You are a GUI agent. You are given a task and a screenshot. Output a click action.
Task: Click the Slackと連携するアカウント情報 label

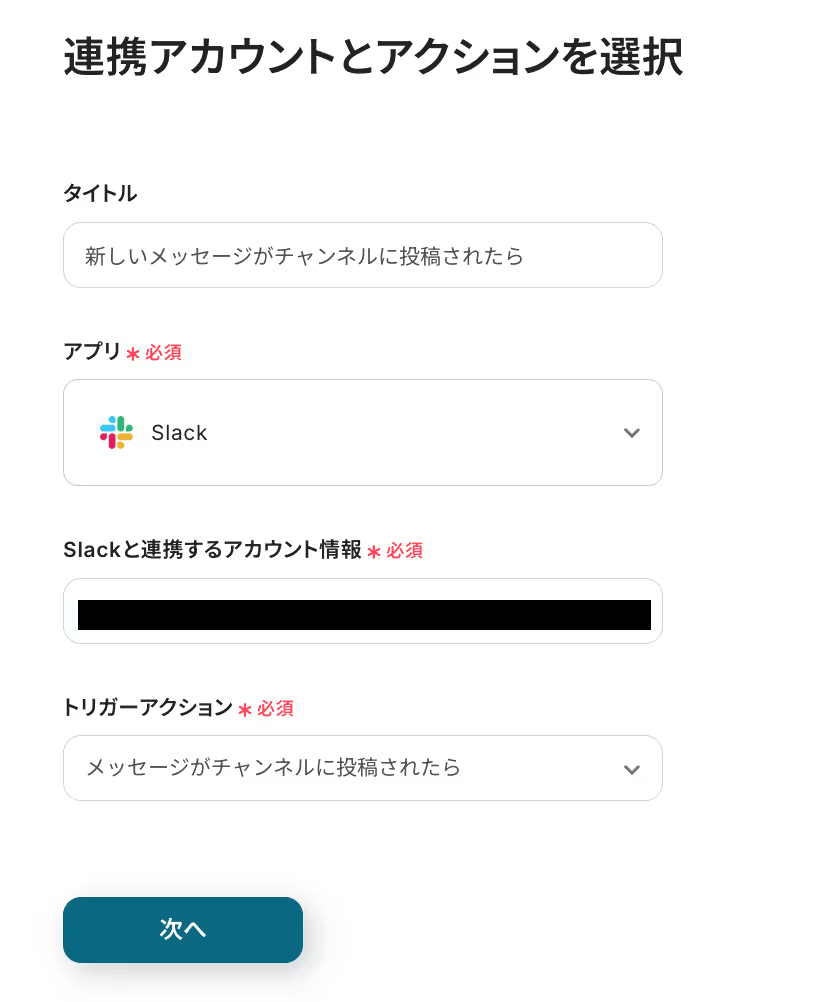212,550
